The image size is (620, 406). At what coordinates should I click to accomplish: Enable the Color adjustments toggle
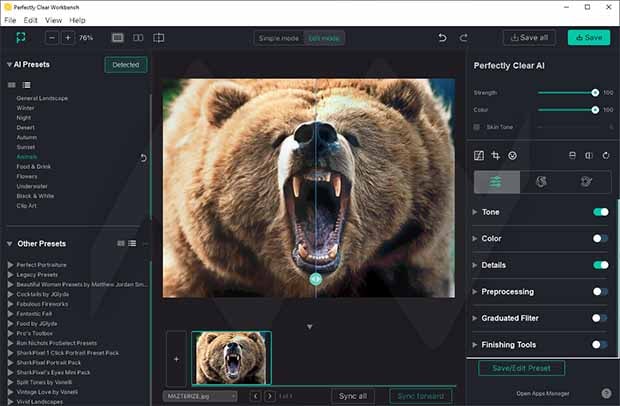click(x=600, y=238)
